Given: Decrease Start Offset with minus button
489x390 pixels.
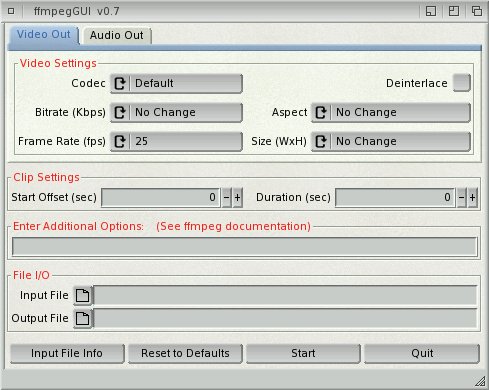Looking at the screenshot, I should 226,198.
